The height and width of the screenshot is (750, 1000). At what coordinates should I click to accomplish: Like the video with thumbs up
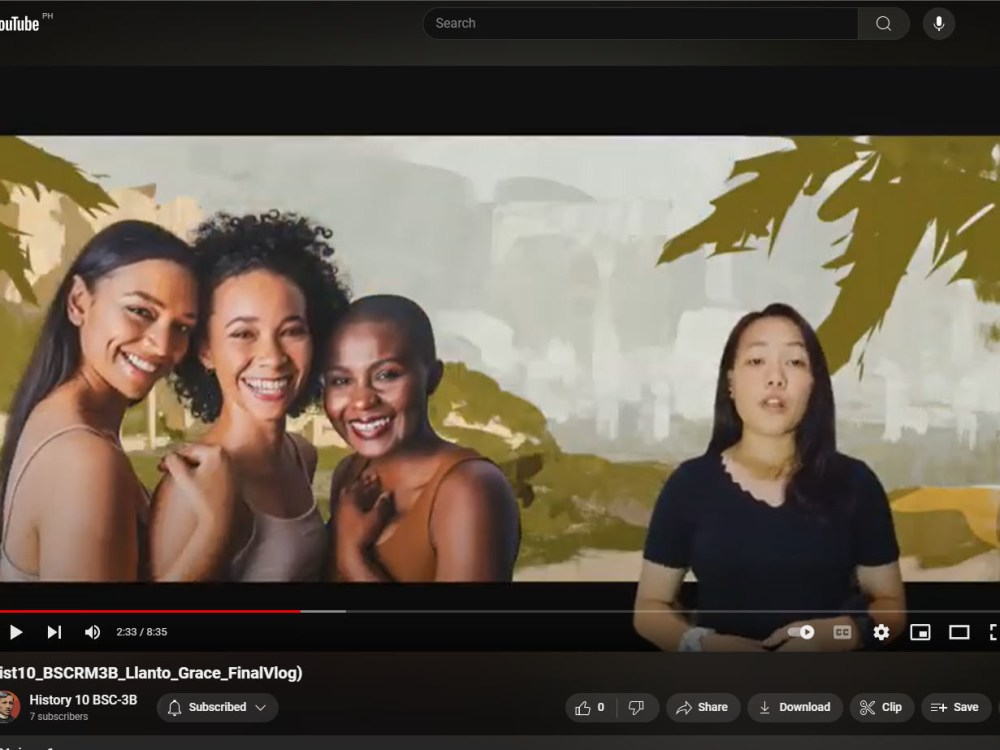click(589, 707)
